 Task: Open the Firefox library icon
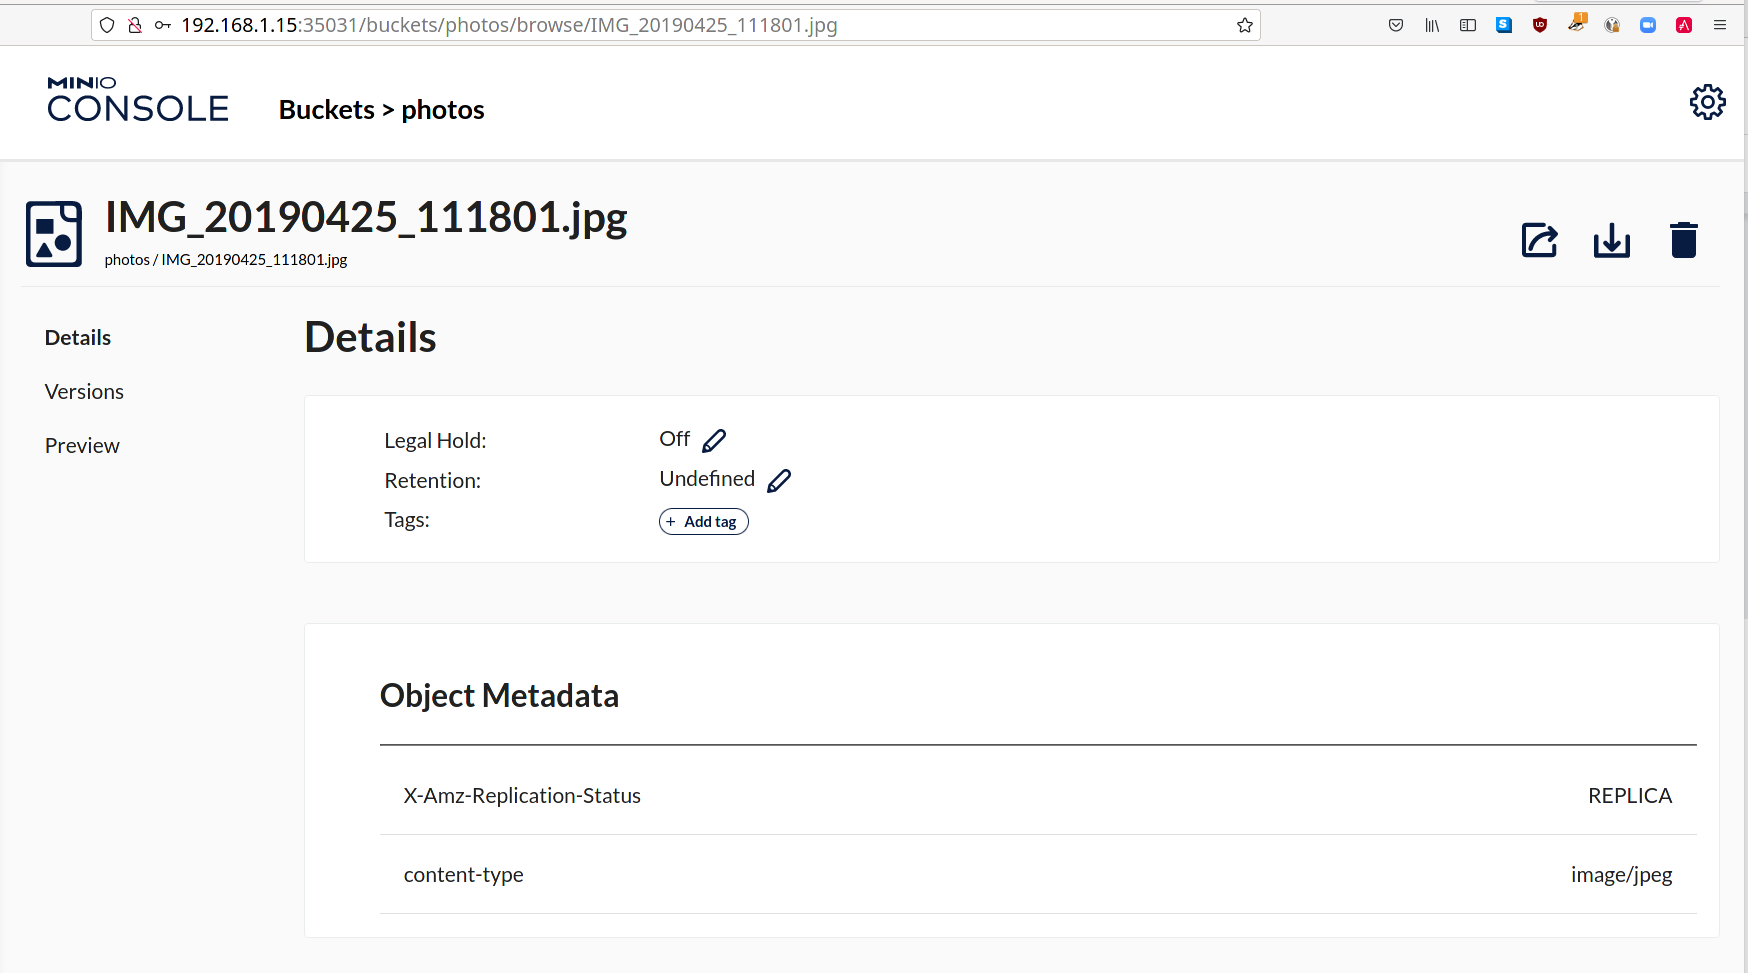[1432, 25]
